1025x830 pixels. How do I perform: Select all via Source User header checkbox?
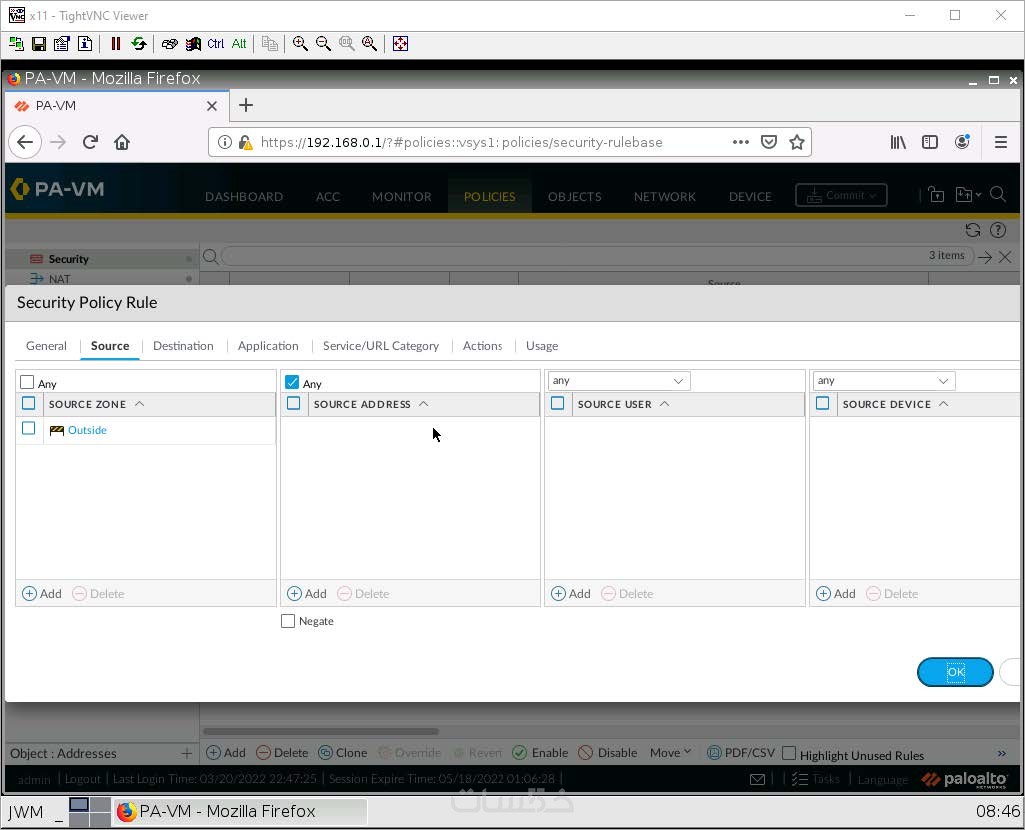558,403
